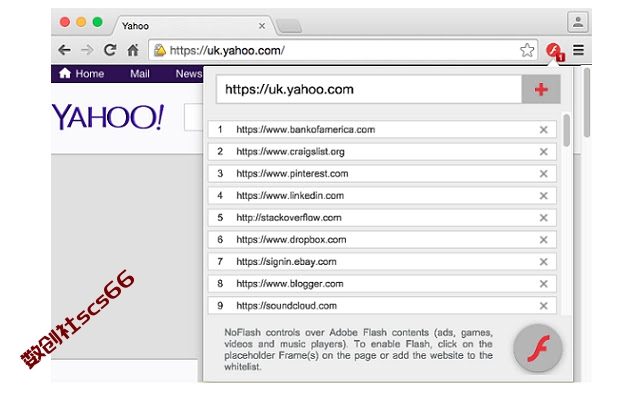Remove soundcloud.com from whitelist
The width and height of the screenshot is (640, 400).
coord(543,306)
